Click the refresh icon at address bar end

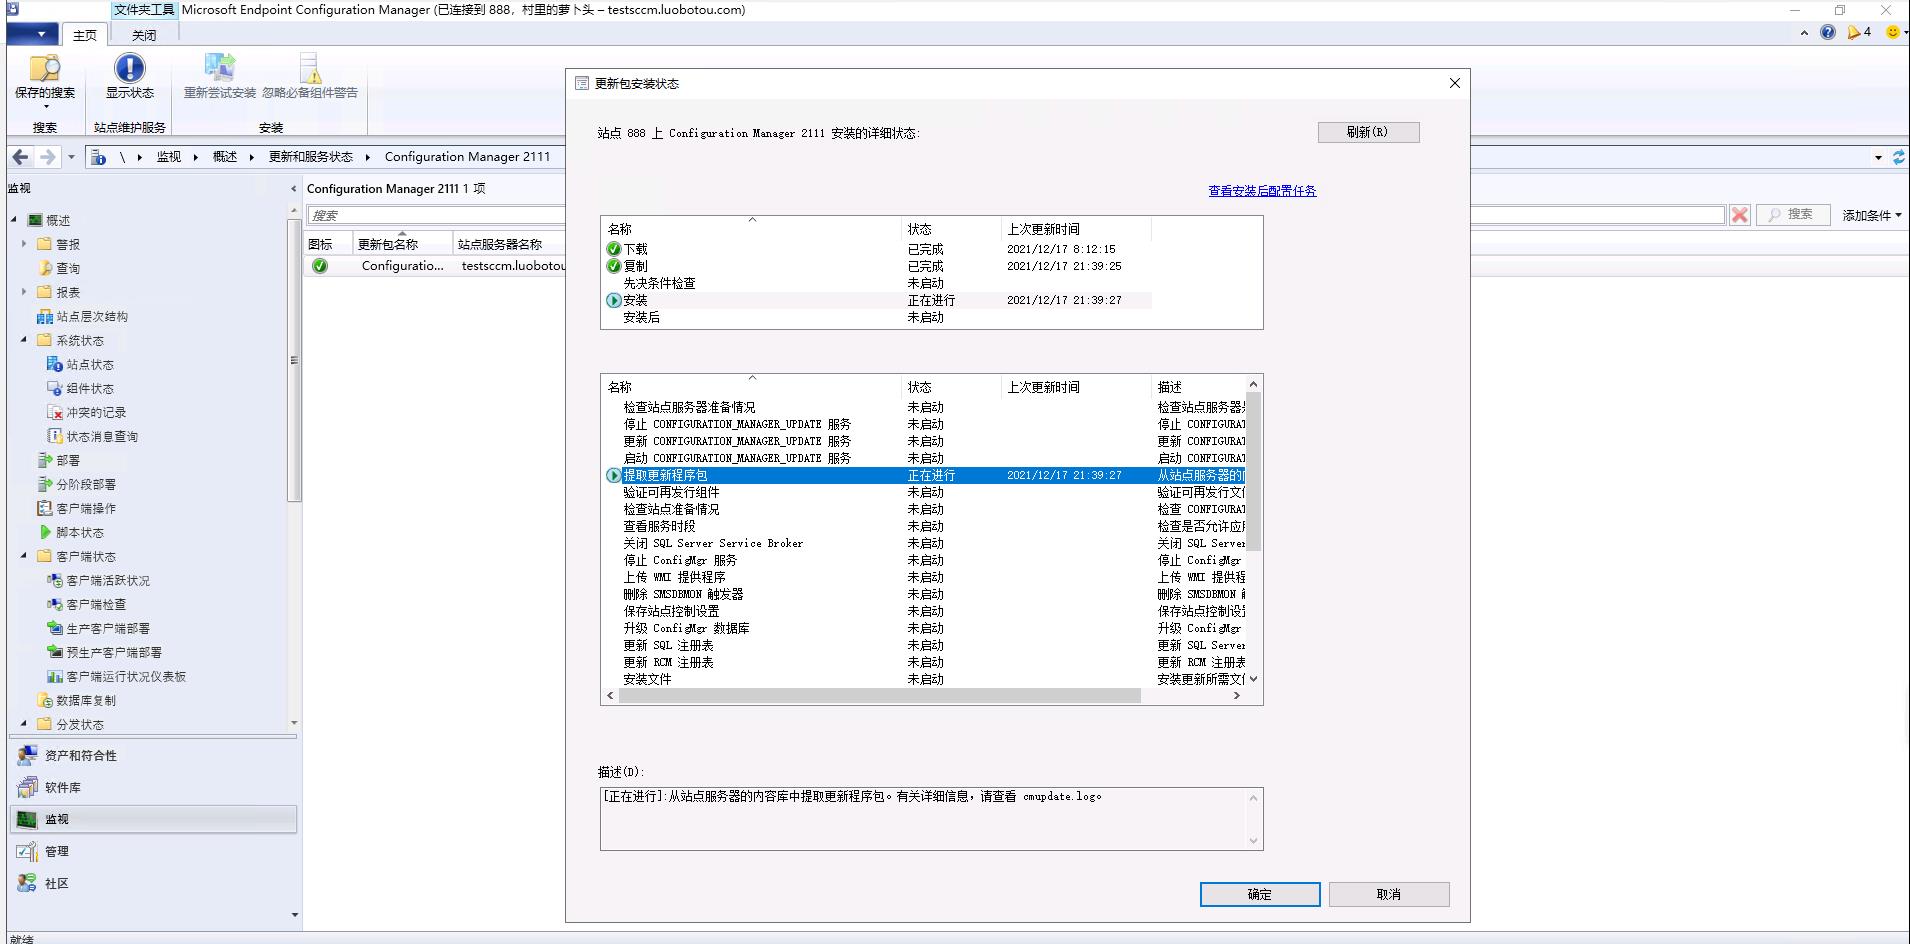1898,157
